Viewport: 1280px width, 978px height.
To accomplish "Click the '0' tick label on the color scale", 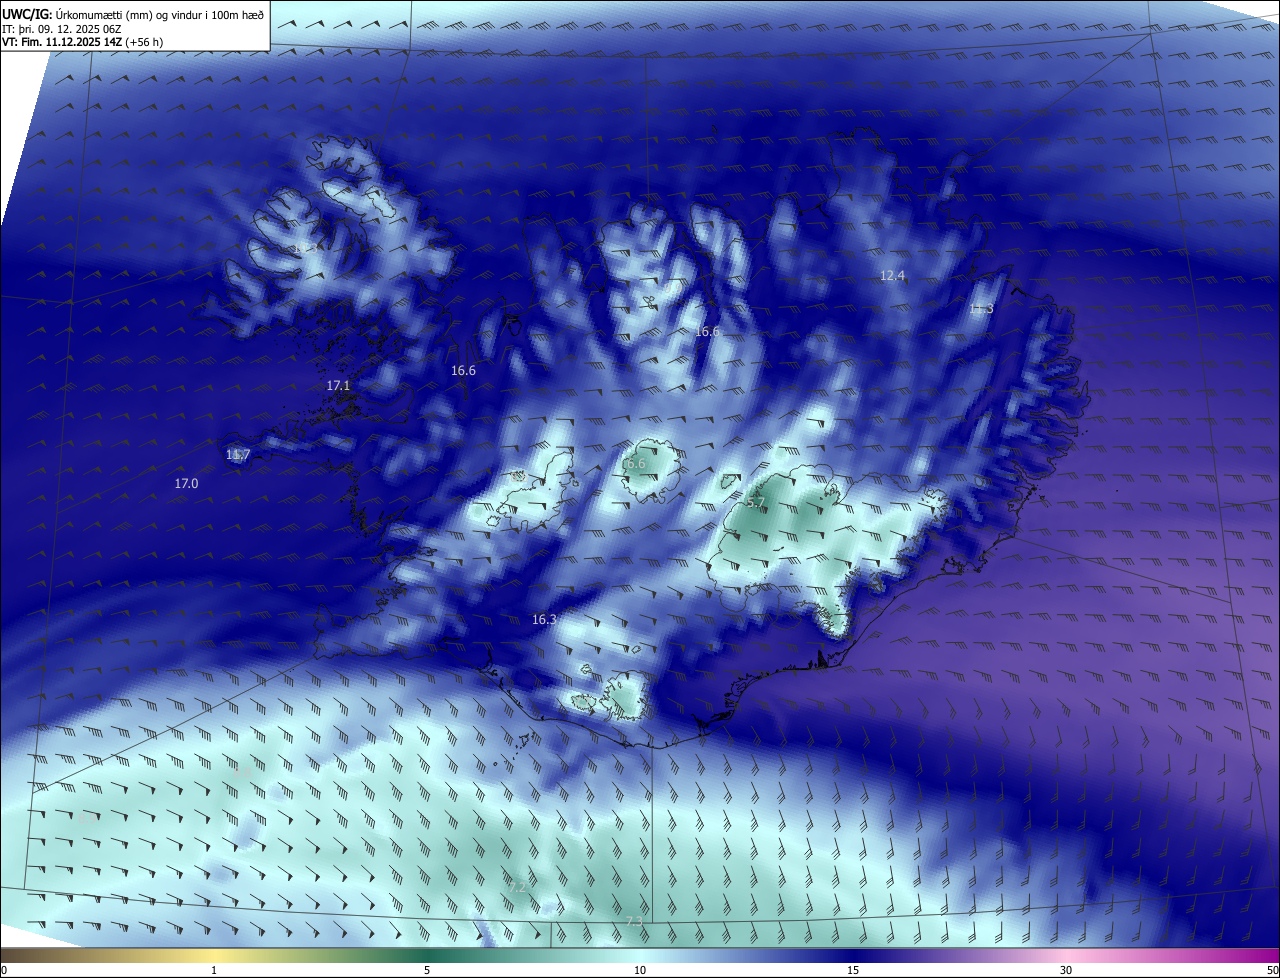I will click(4, 970).
